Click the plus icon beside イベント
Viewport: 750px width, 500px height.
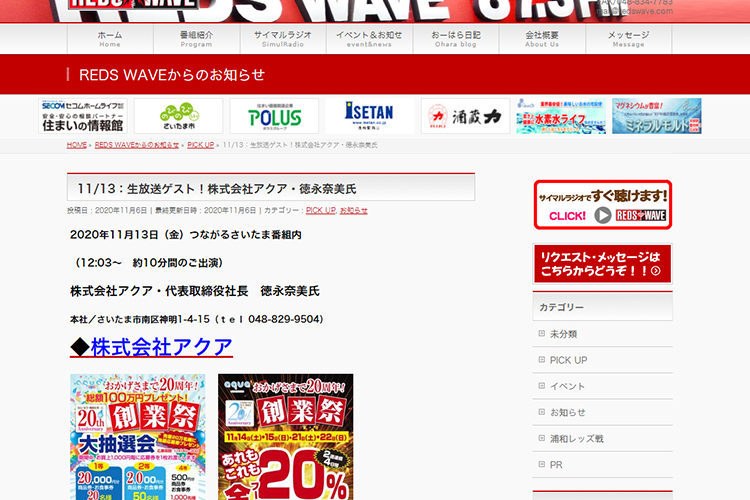coord(541,386)
